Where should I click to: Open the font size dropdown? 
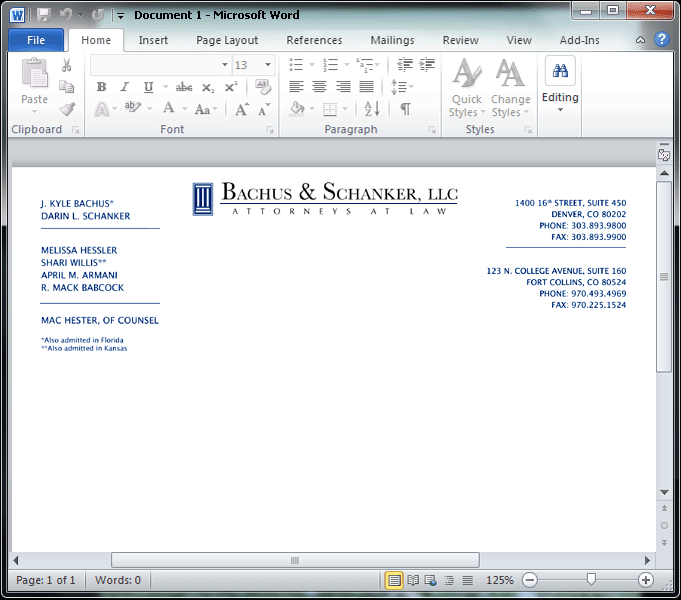pos(268,65)
